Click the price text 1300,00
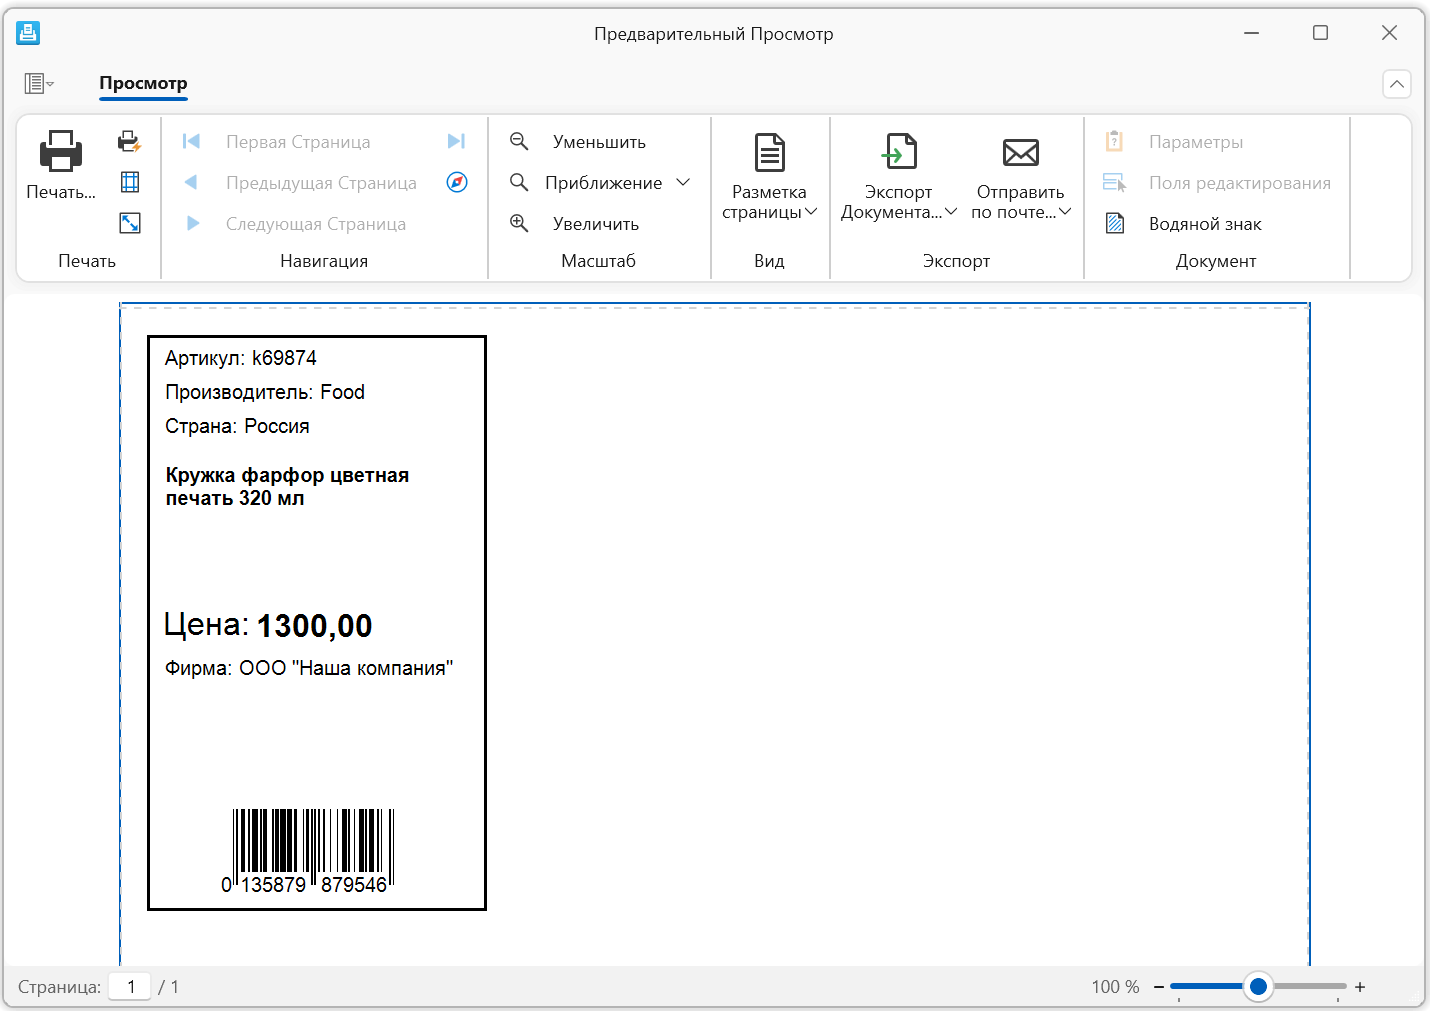The image size is (1430, 1011). coord(315,626)
